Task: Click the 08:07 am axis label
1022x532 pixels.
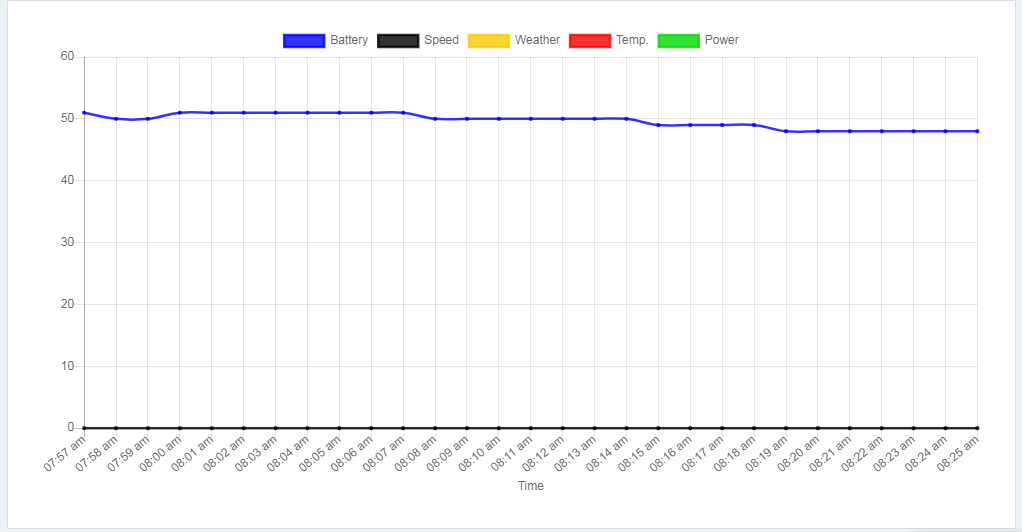Action: point(383,453)
